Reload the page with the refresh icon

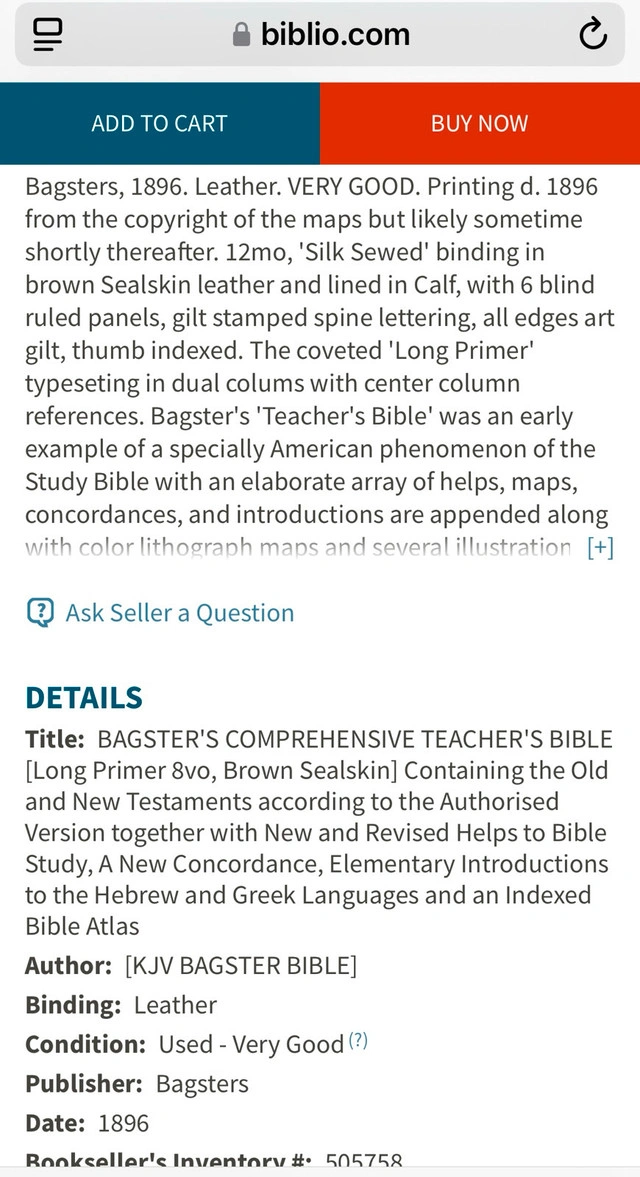tap(592, 35)
